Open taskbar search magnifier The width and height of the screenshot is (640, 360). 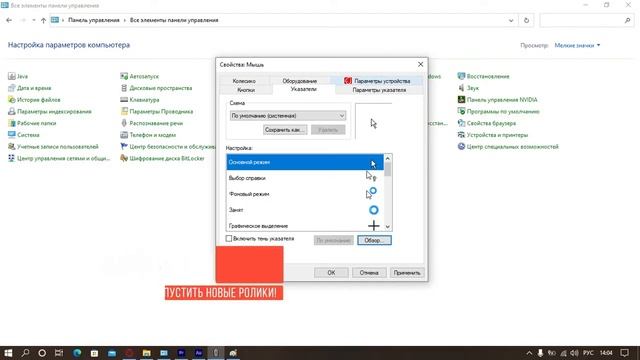point(25,353)
